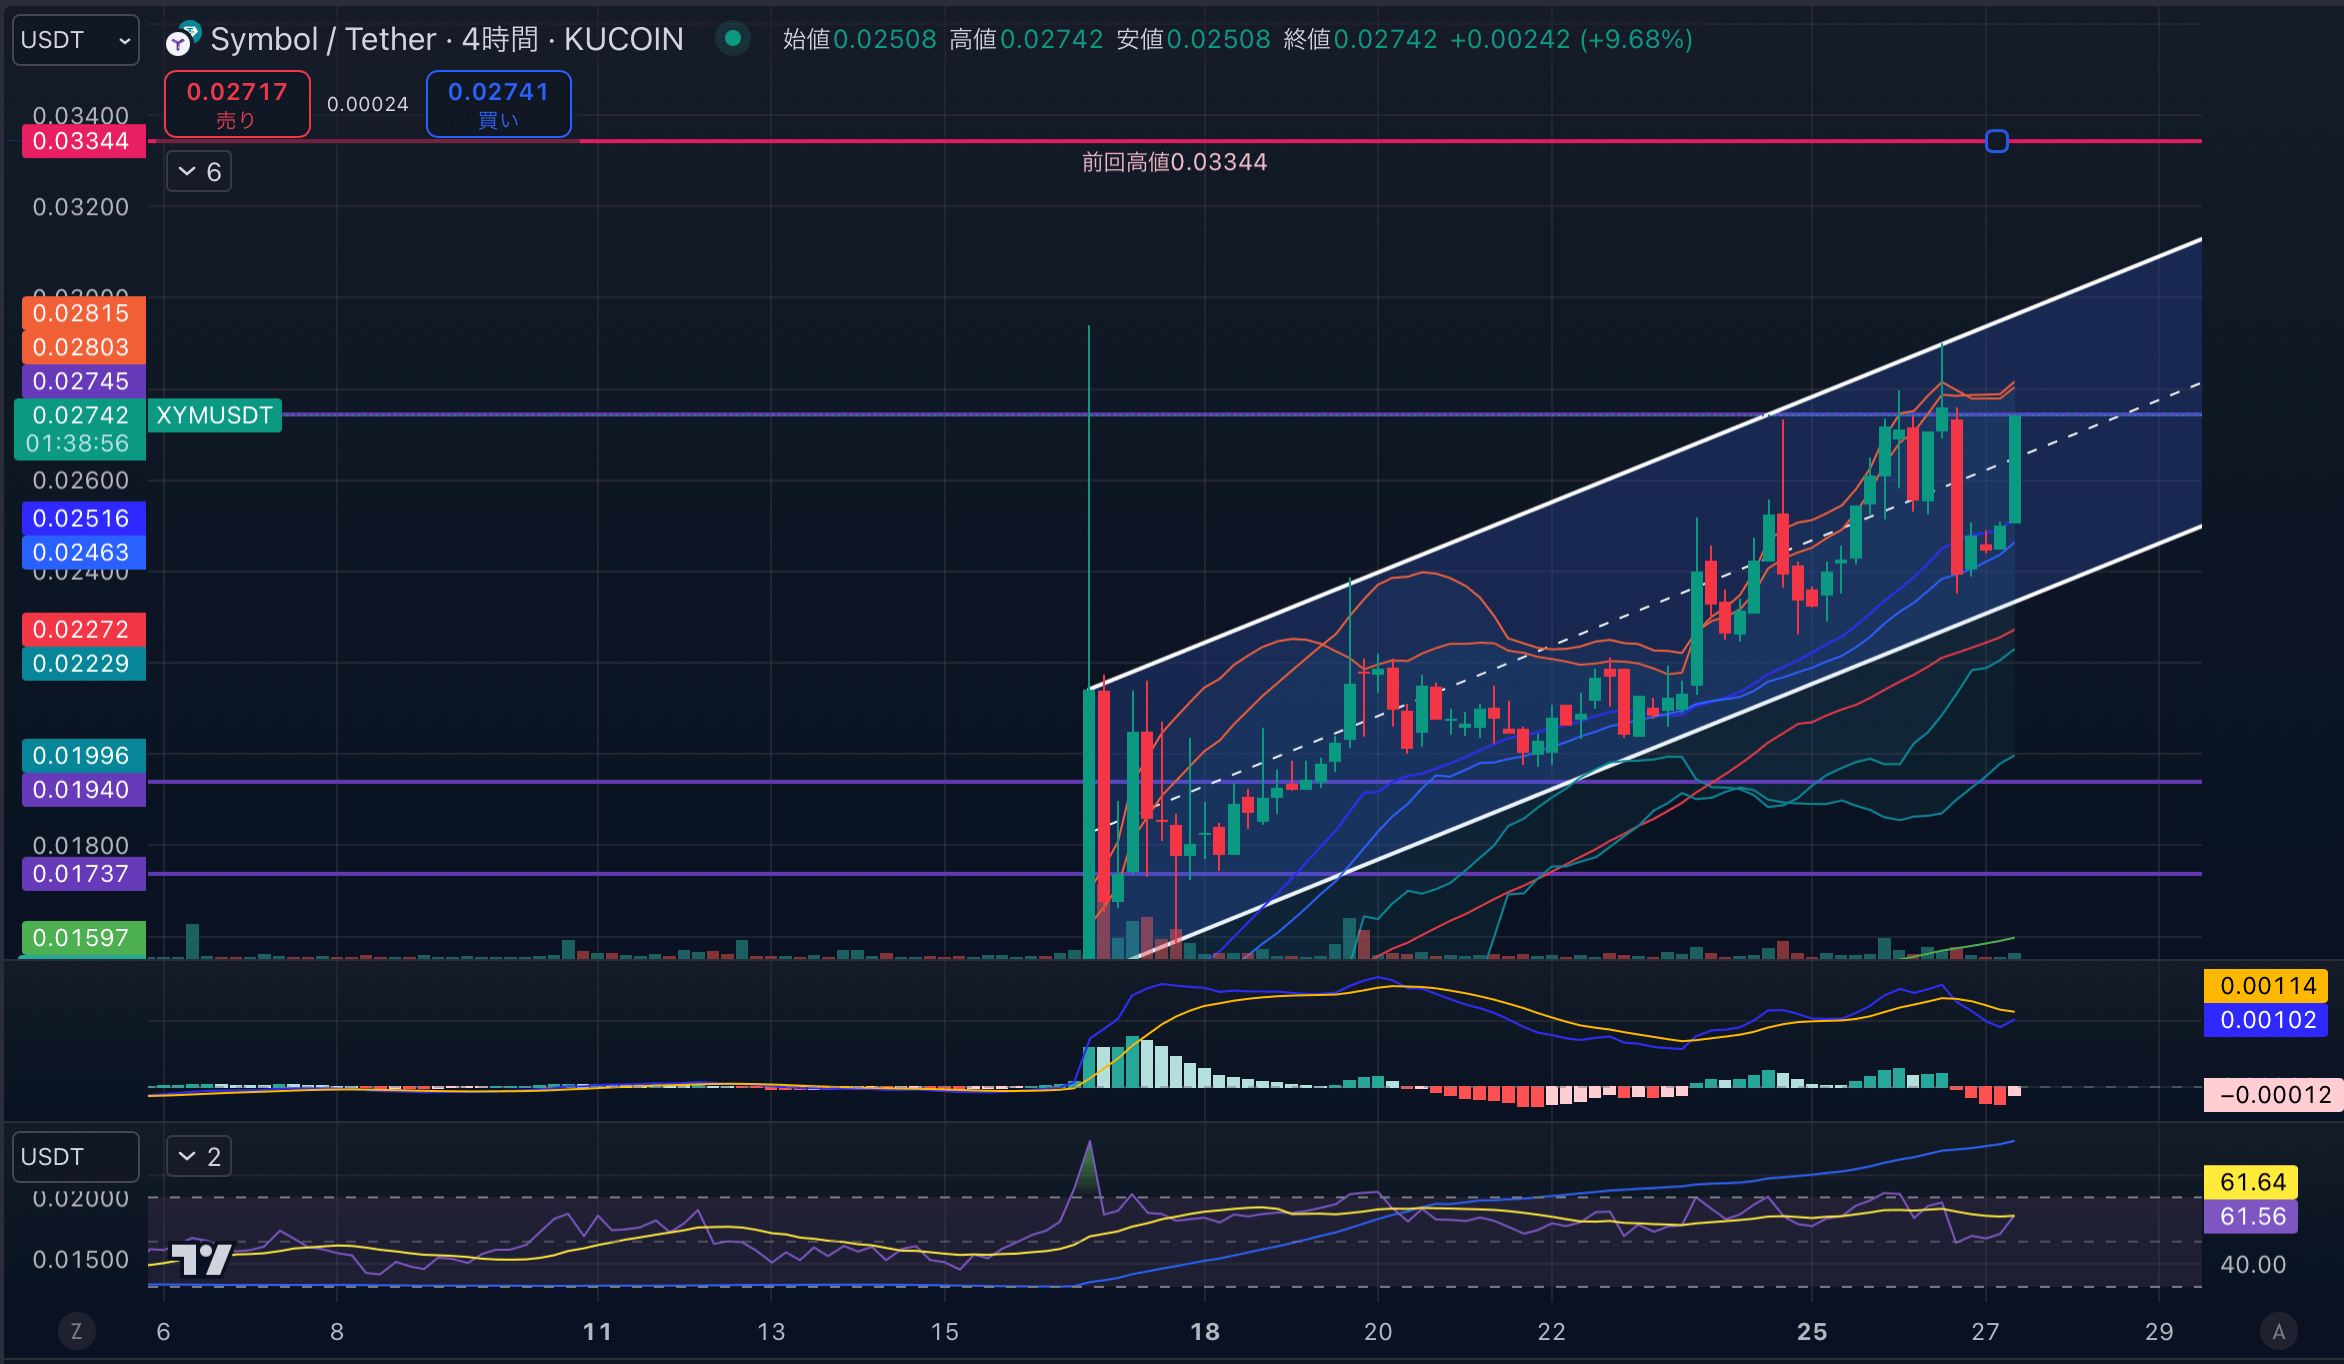Click the 61.64 yellow RSI label
The image size is (2344, 1364).
(x=2251, y=1182)
